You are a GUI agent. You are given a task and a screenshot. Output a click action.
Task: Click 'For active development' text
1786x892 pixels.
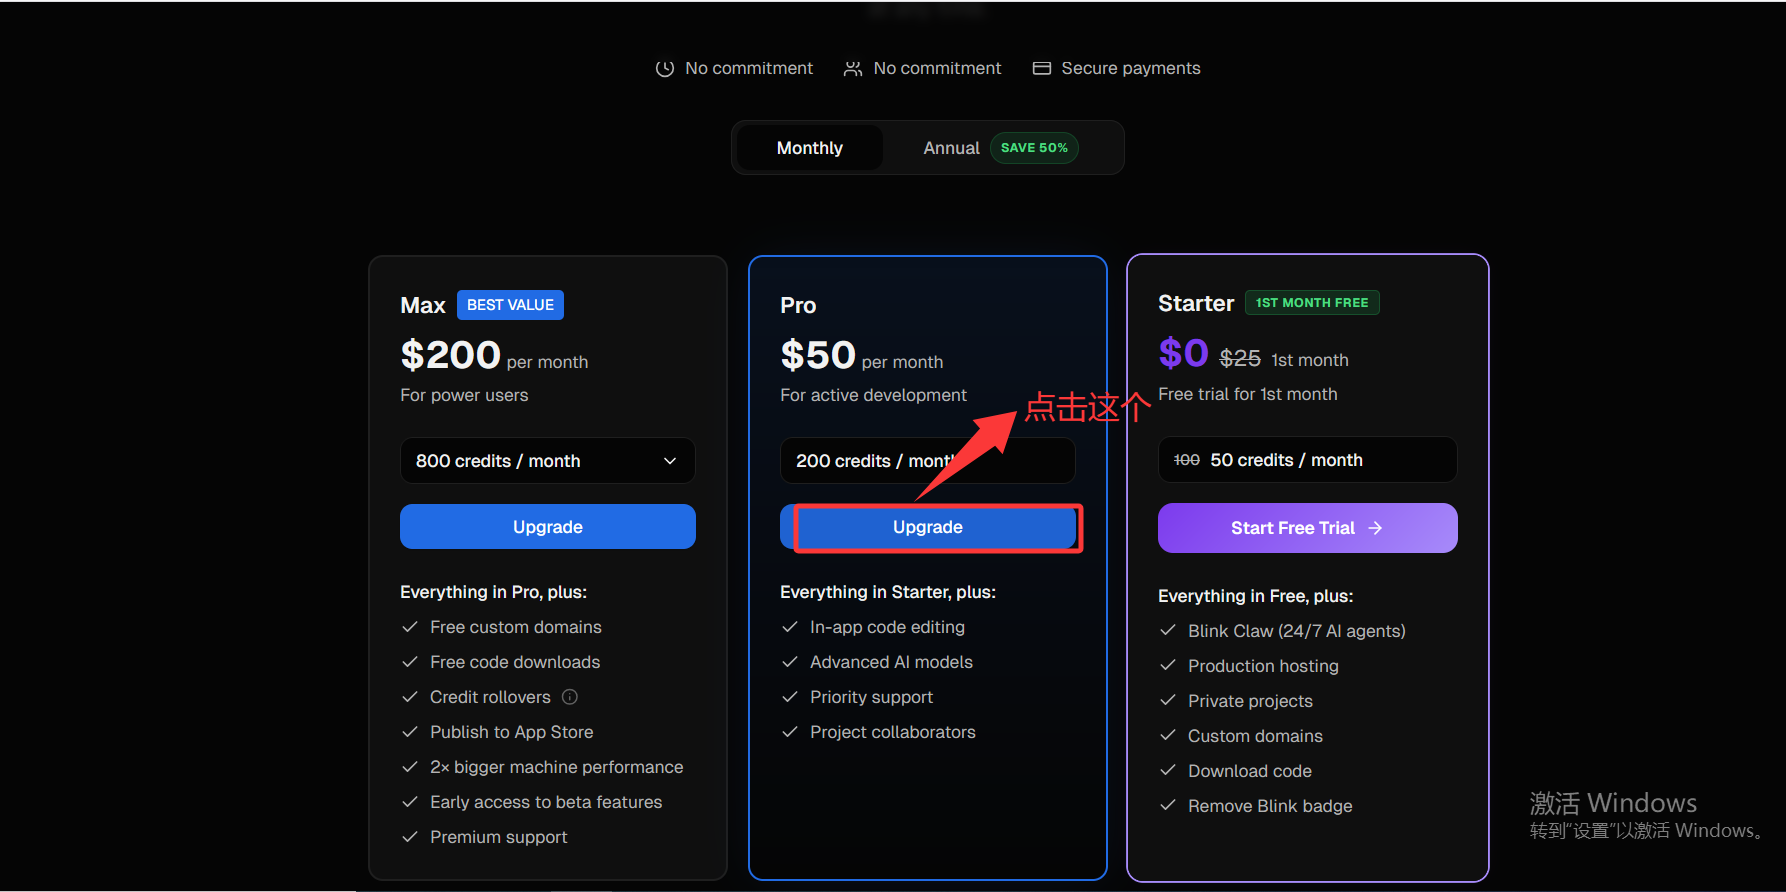coord(873,395)
